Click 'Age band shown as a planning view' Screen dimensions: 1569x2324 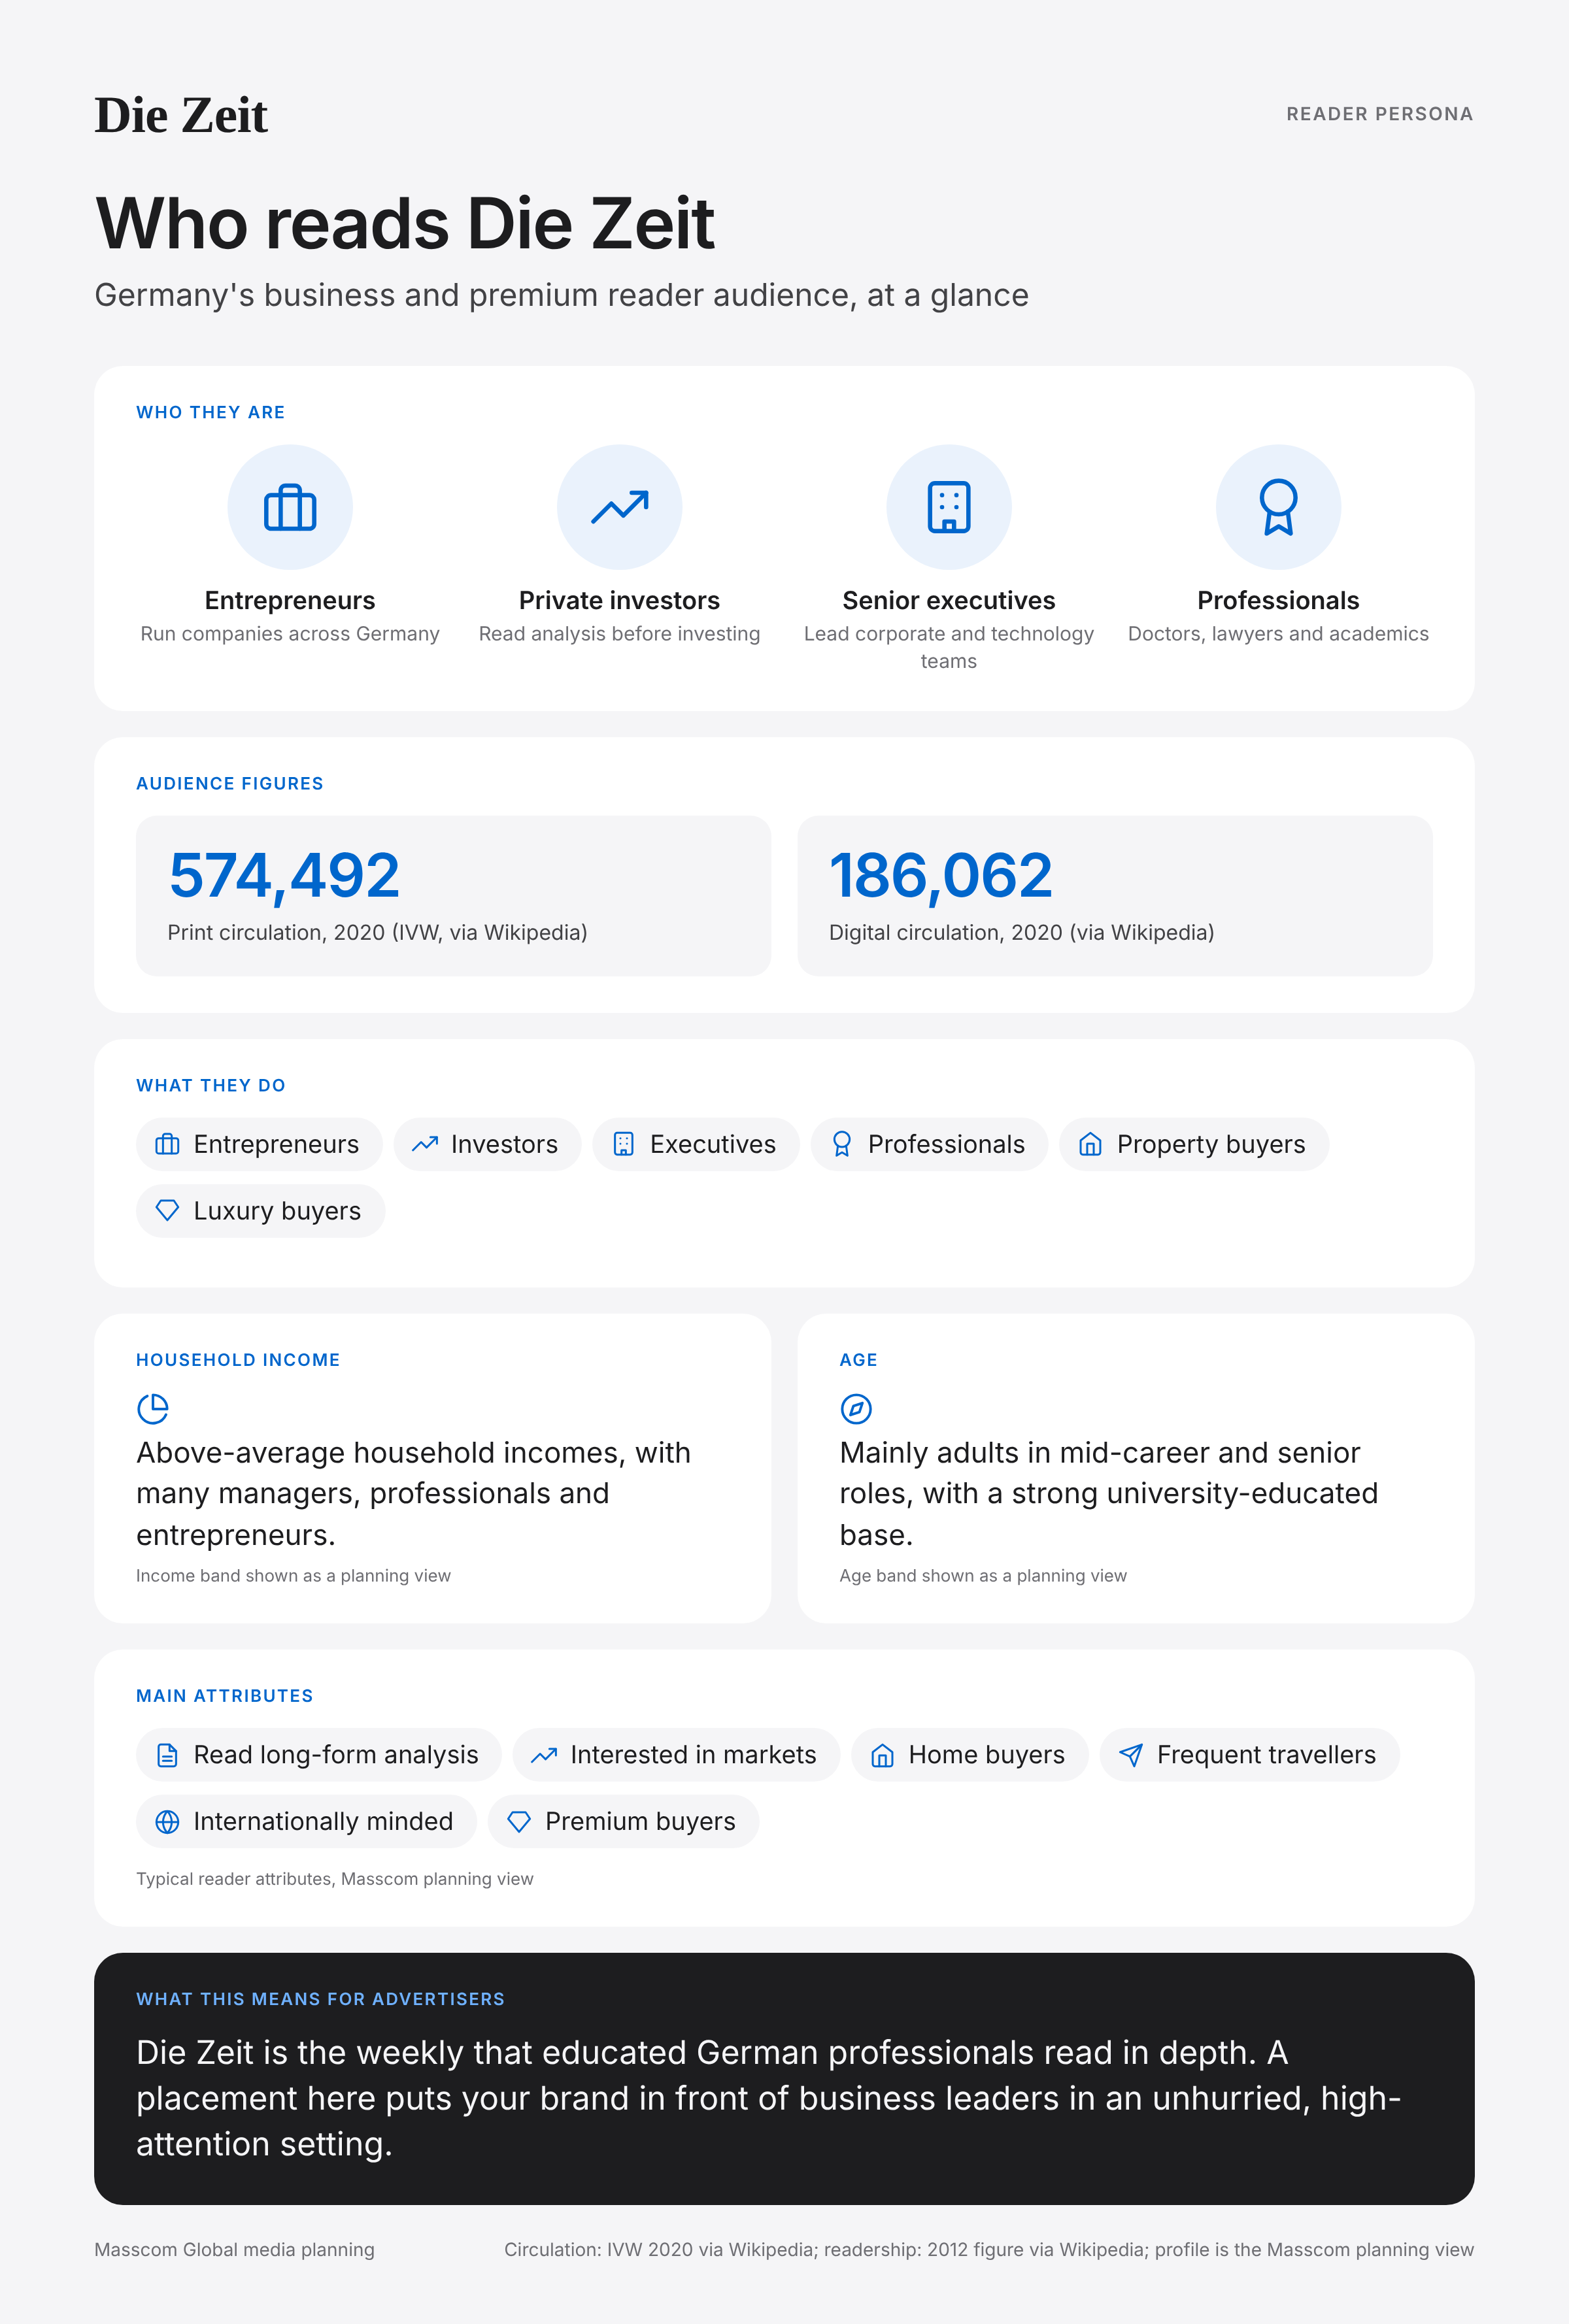click(x=983, y=1576)
